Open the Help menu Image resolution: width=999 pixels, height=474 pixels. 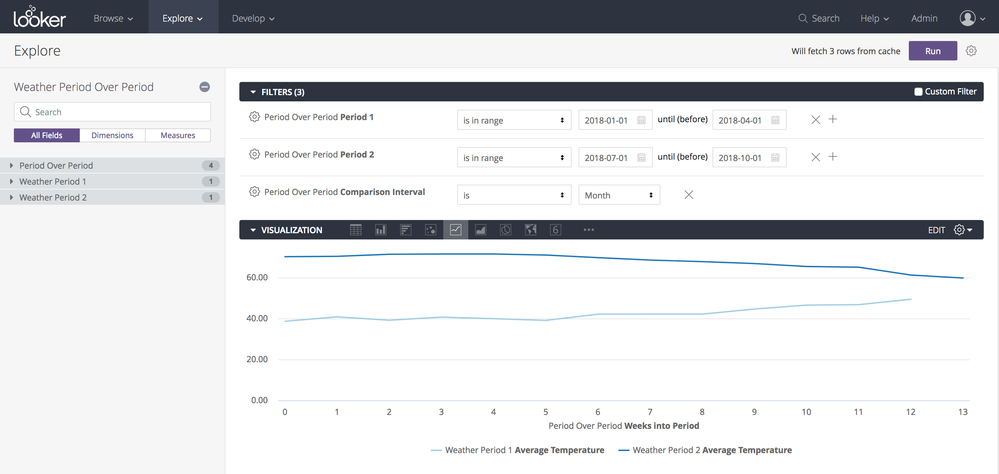[x=875, y=18]
